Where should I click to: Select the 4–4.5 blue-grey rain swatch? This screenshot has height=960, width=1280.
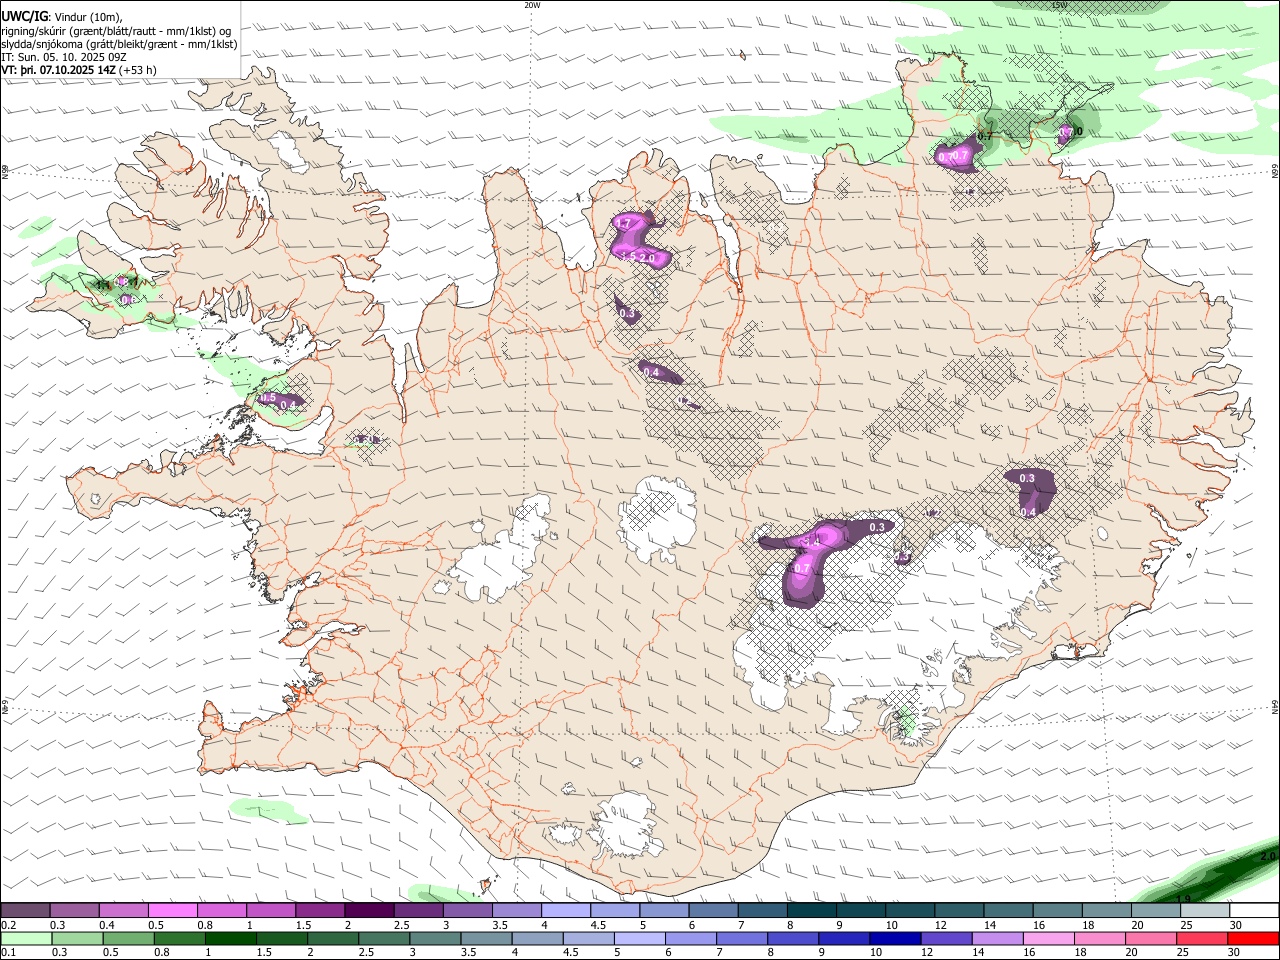tap(537, 939)
